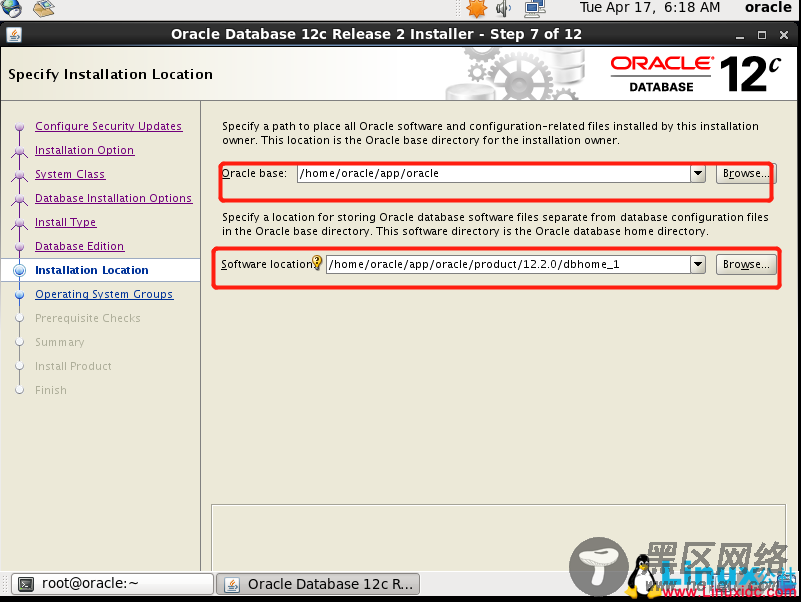Close the Oracle installer window
Viewport: 801px width, 602px height.
point(784,35)
